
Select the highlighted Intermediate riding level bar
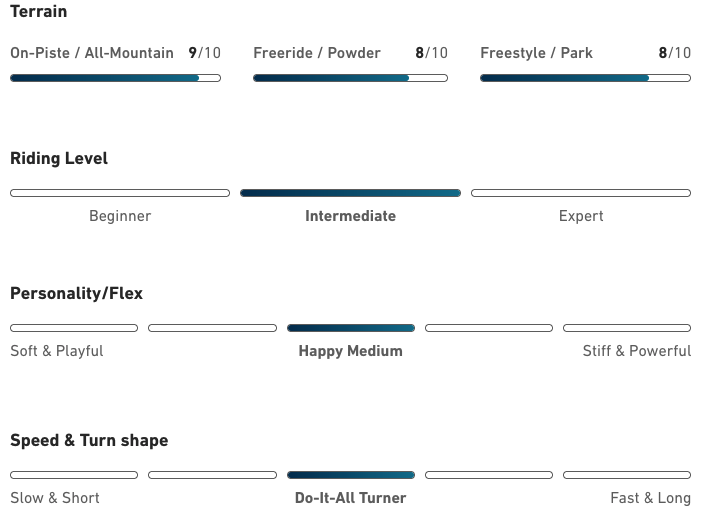click(x=350, y=193)
